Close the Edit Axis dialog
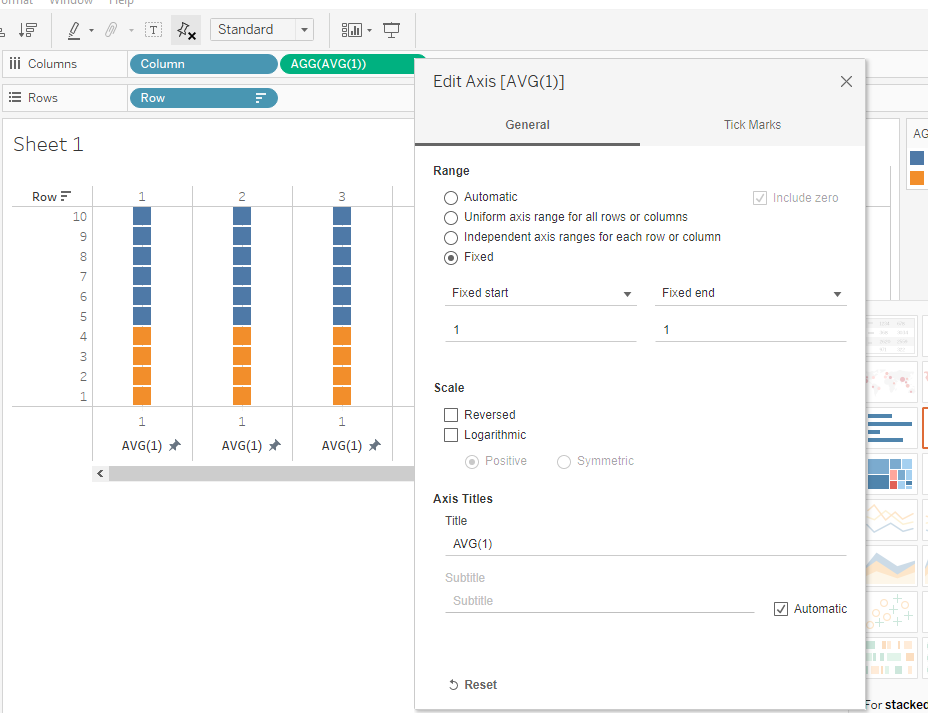928x713 pixels. [846, 82]
